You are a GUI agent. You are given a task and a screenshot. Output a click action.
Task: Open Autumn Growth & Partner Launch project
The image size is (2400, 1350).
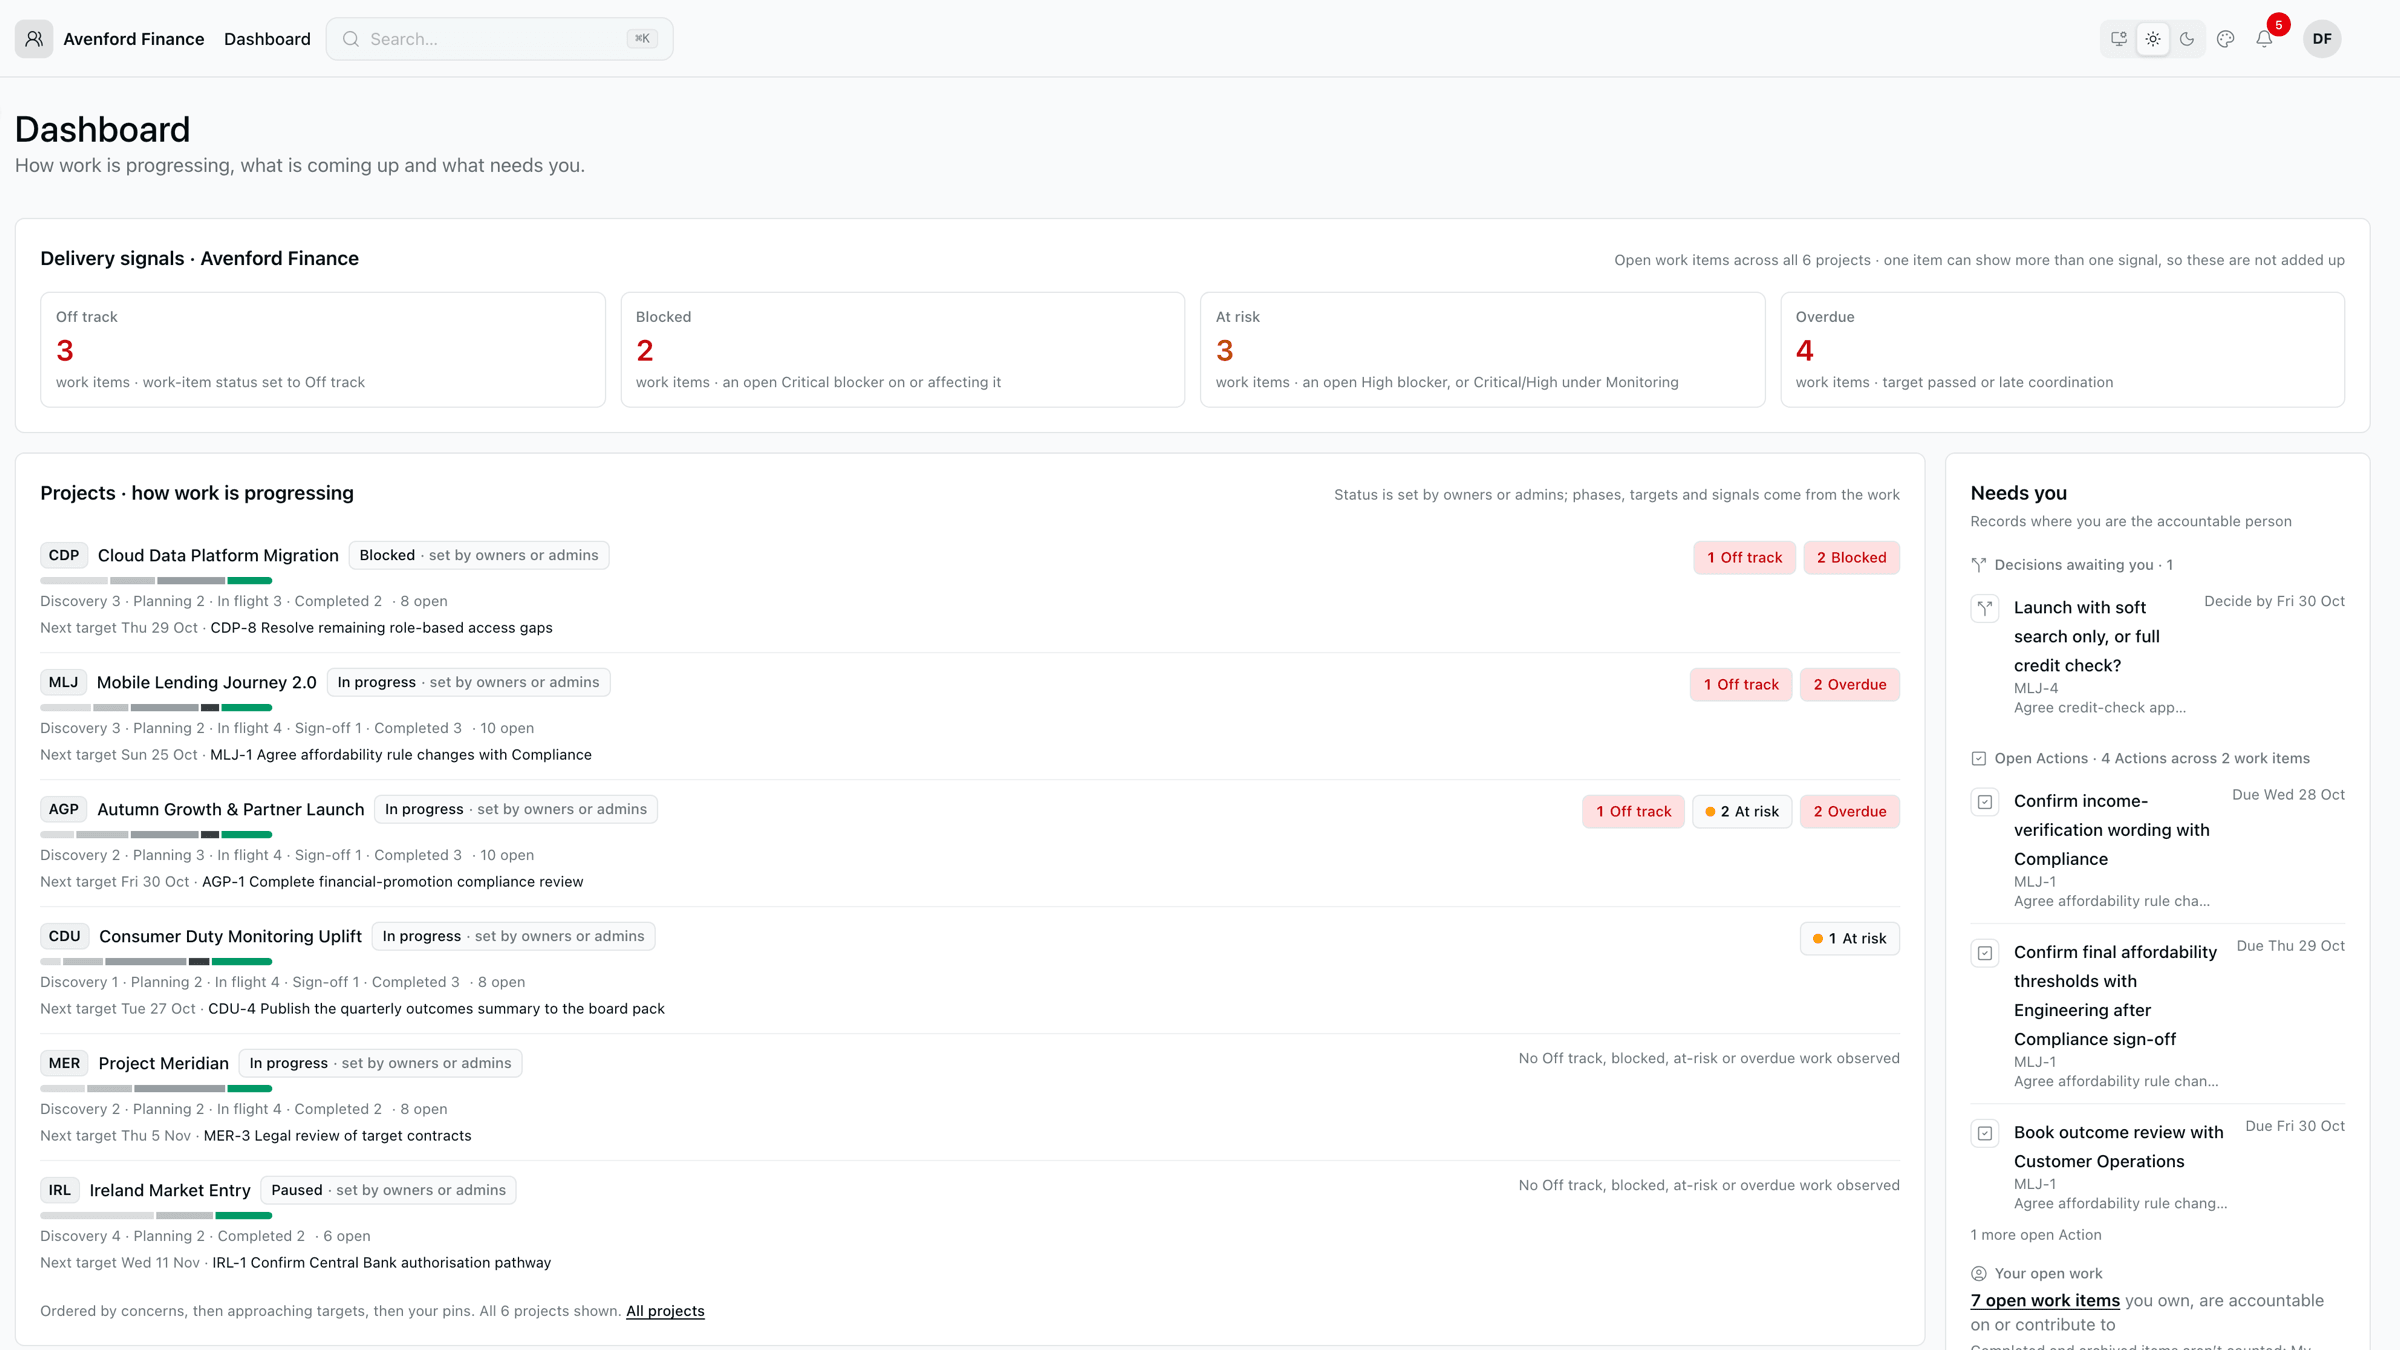coord(230,810)
